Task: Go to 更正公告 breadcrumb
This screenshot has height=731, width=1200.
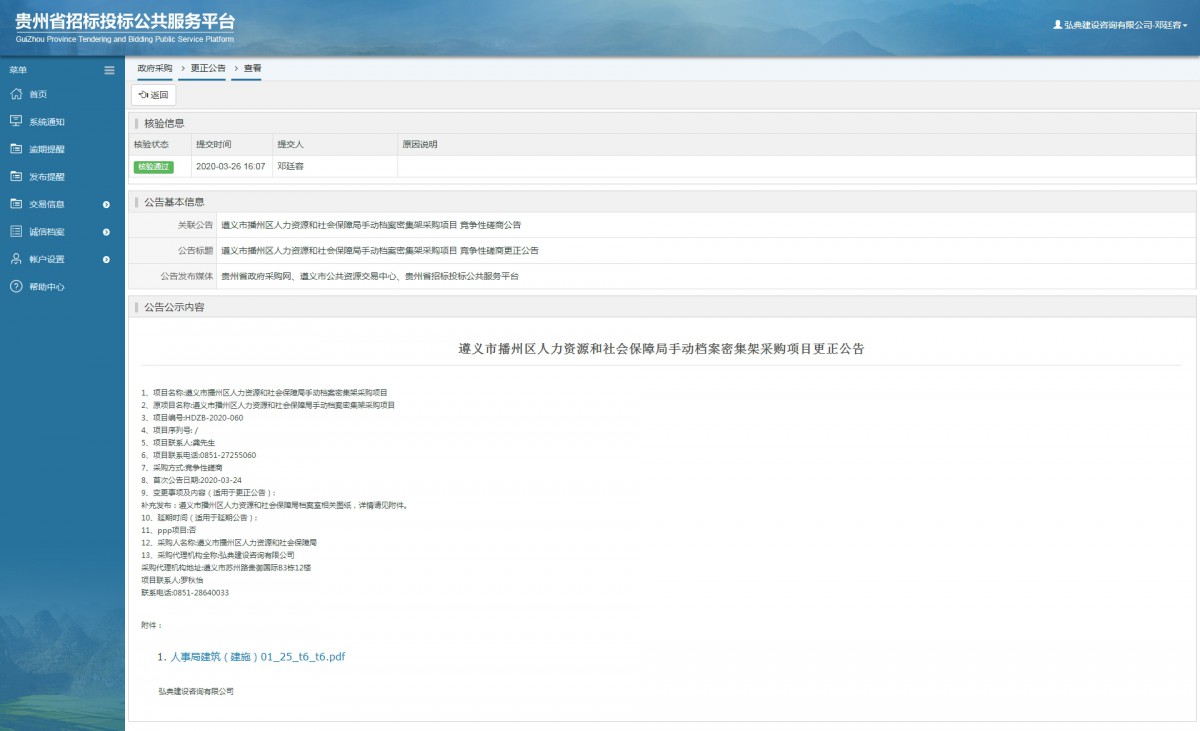Action: click(x=208, y=68)
